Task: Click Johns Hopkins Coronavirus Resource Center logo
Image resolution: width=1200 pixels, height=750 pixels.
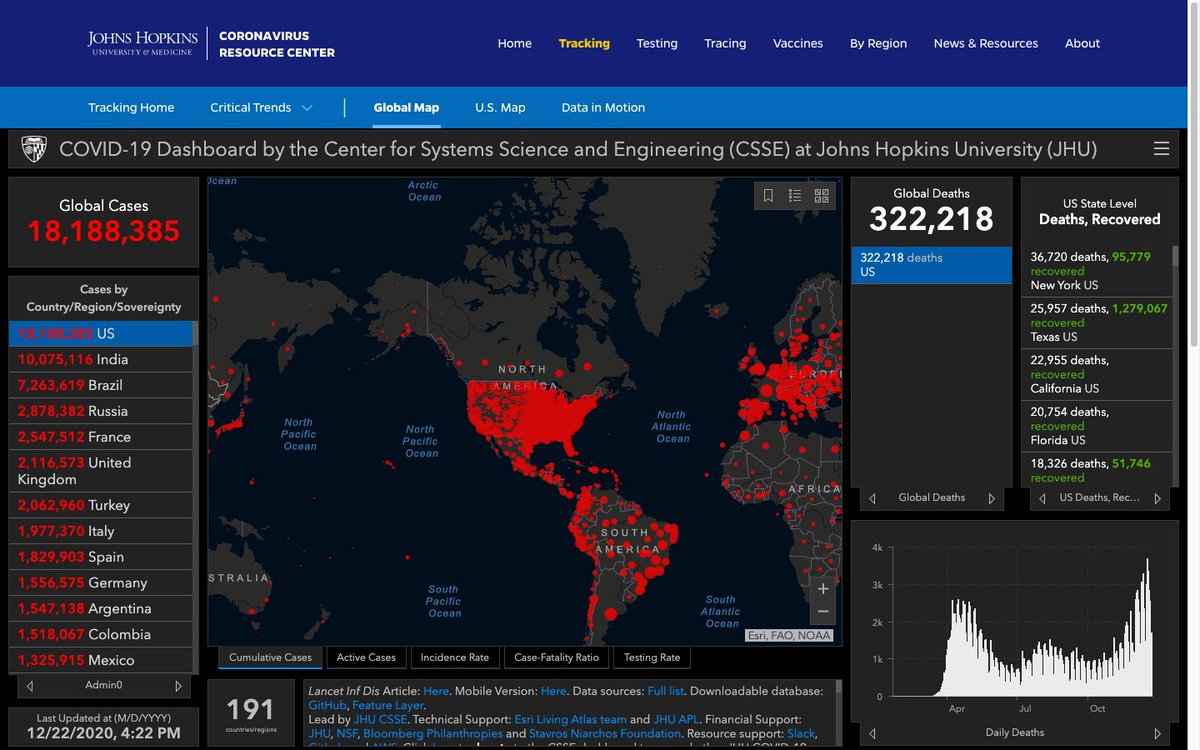Action: point(211,44)
